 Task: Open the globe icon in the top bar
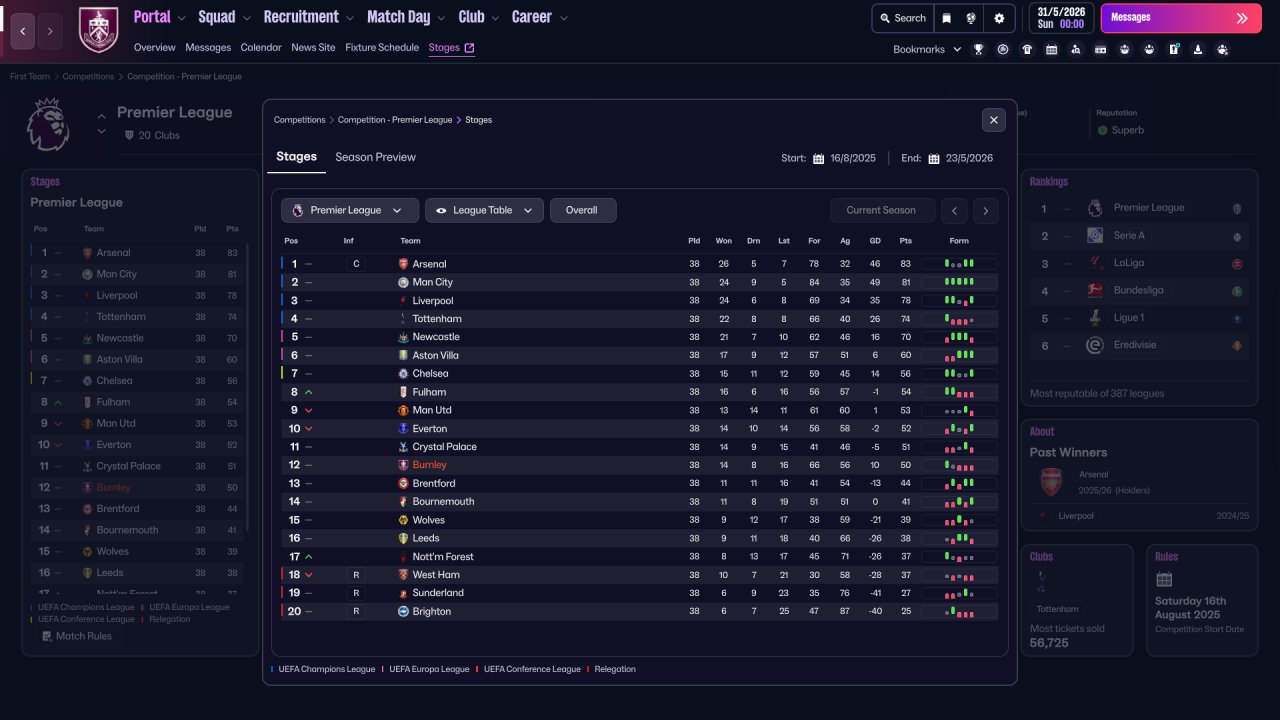pos(971,18)
